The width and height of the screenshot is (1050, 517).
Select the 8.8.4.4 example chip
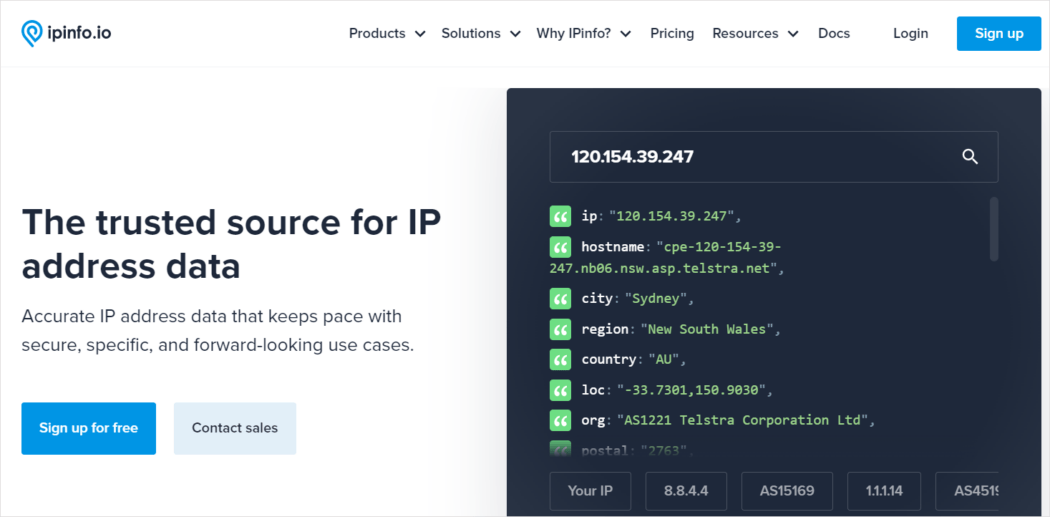tap(686, 491)
